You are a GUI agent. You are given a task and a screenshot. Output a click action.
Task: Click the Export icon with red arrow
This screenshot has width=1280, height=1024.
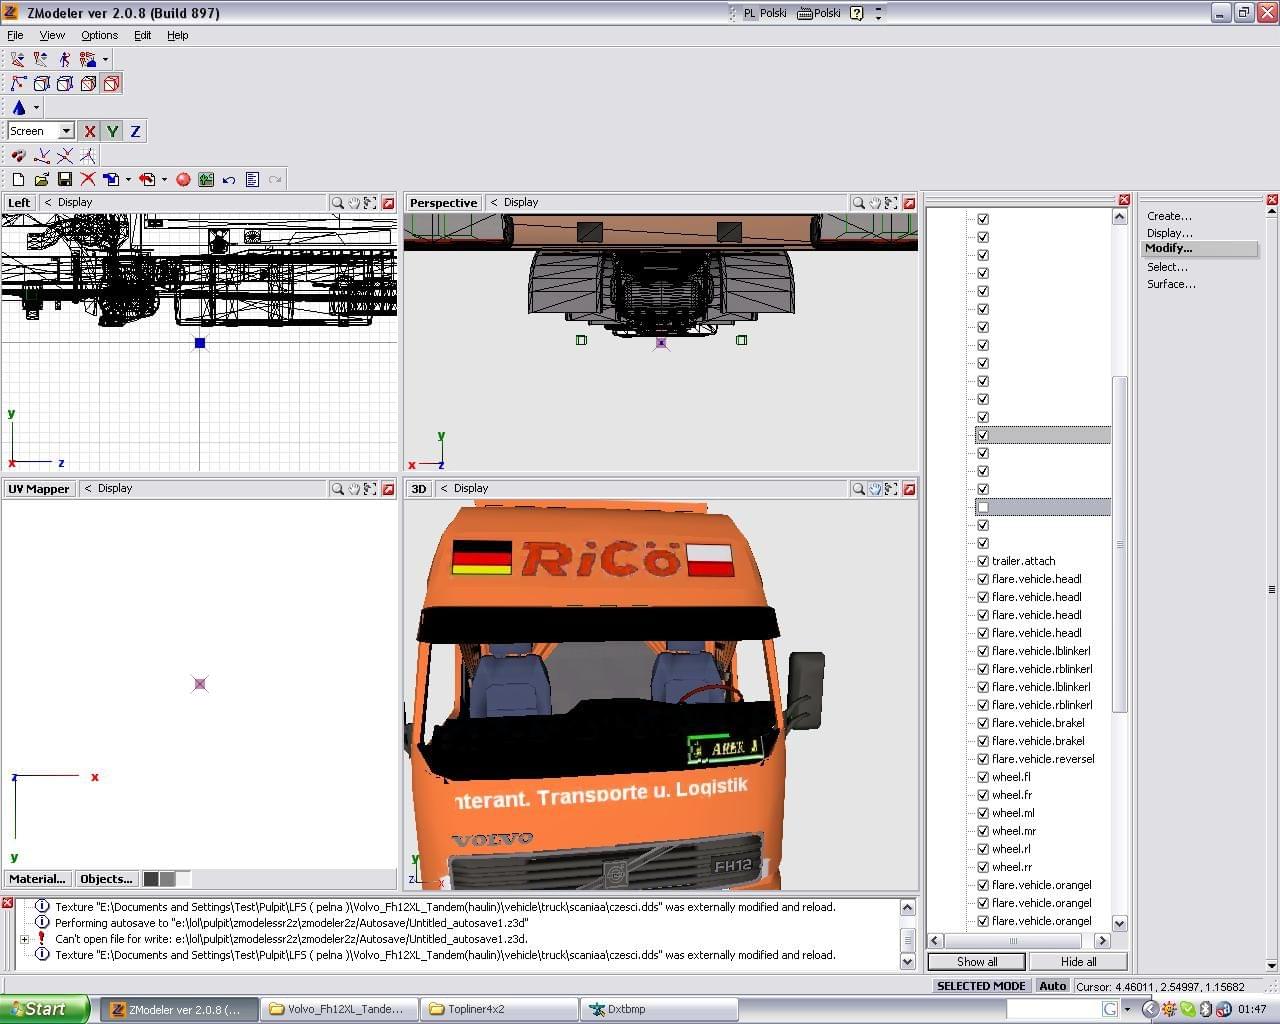(x=148, y=180)
